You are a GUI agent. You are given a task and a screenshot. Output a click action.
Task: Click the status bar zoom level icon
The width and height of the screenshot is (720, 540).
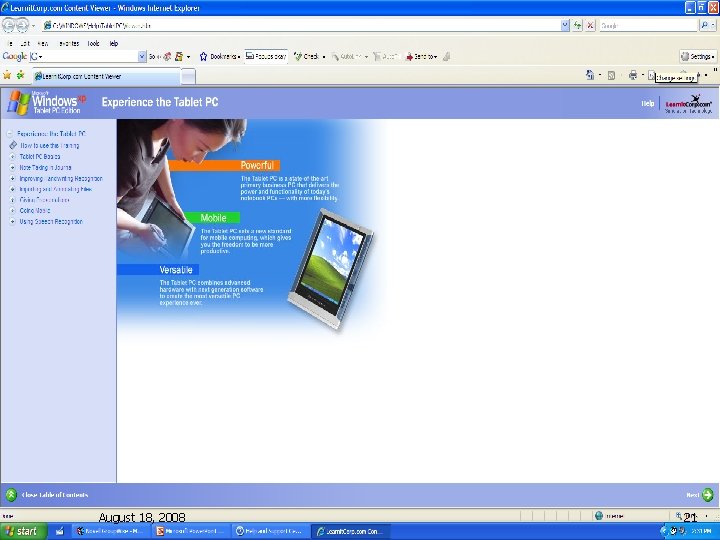coord(679,516)
